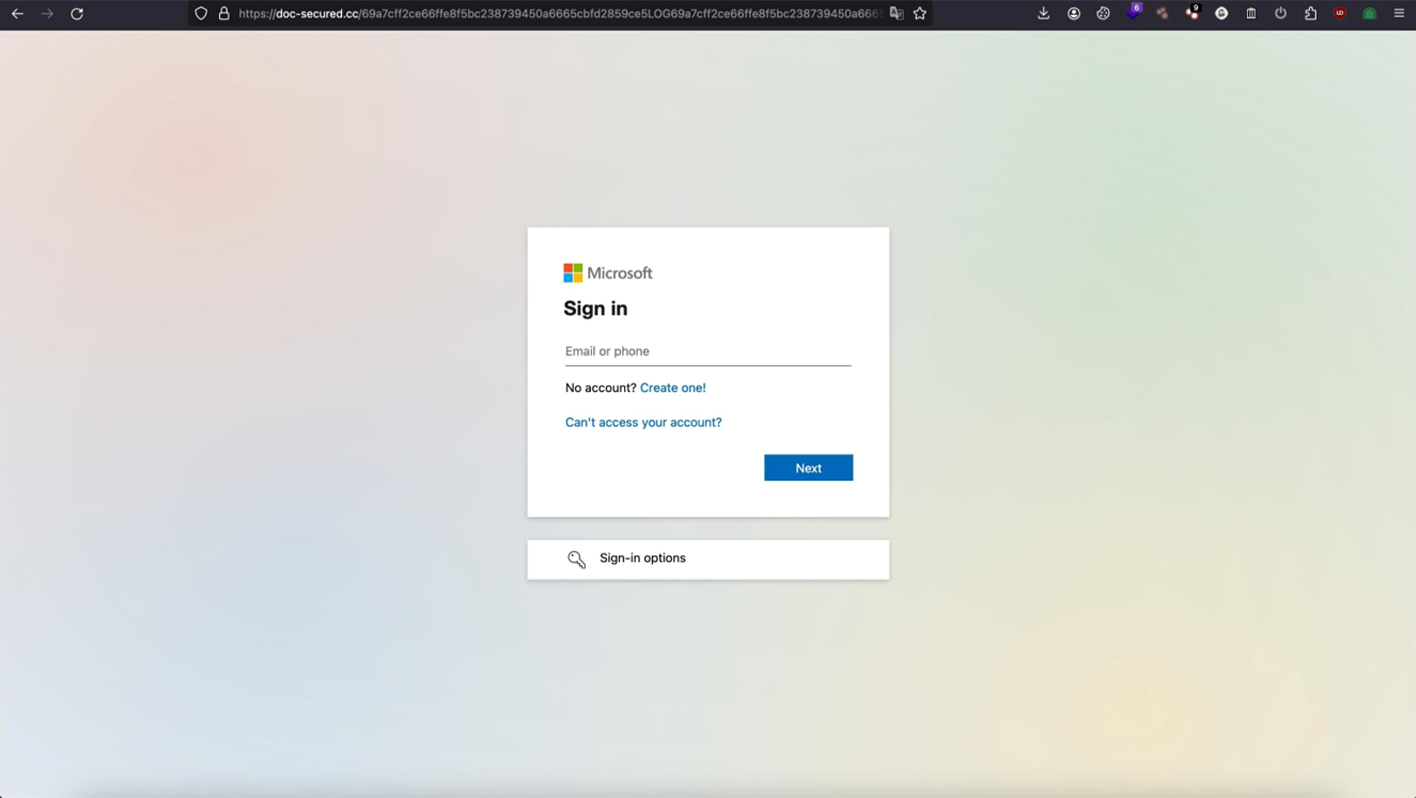Open the downloads panel

click(x=1044, y=14)
